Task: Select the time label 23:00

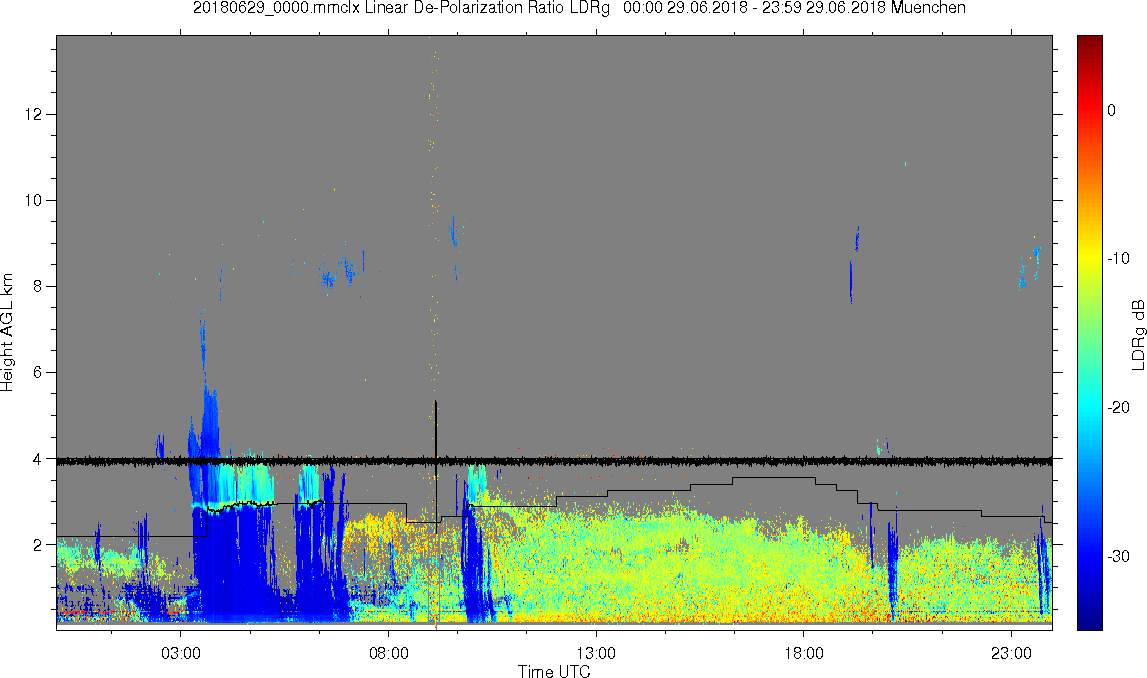Action: tap(1012, 653)
